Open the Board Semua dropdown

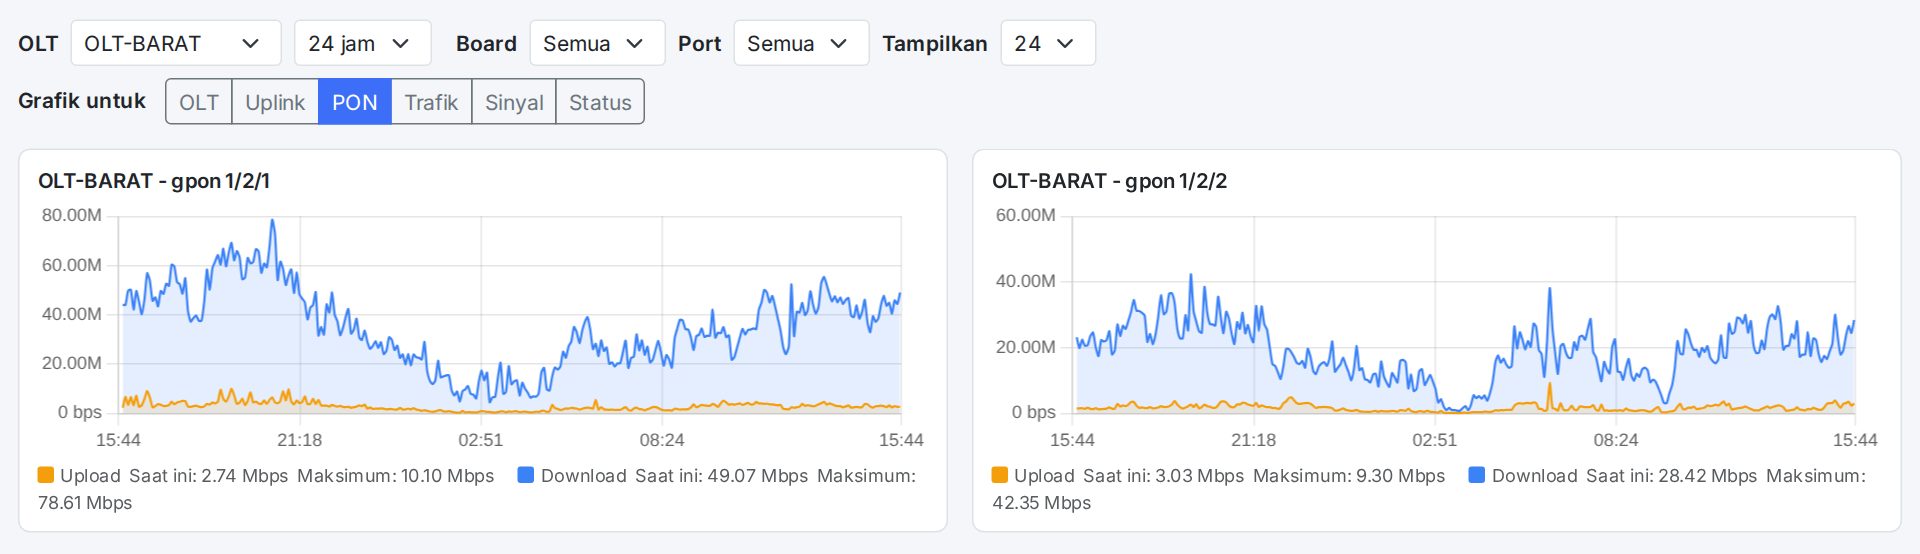click(597, 43)
